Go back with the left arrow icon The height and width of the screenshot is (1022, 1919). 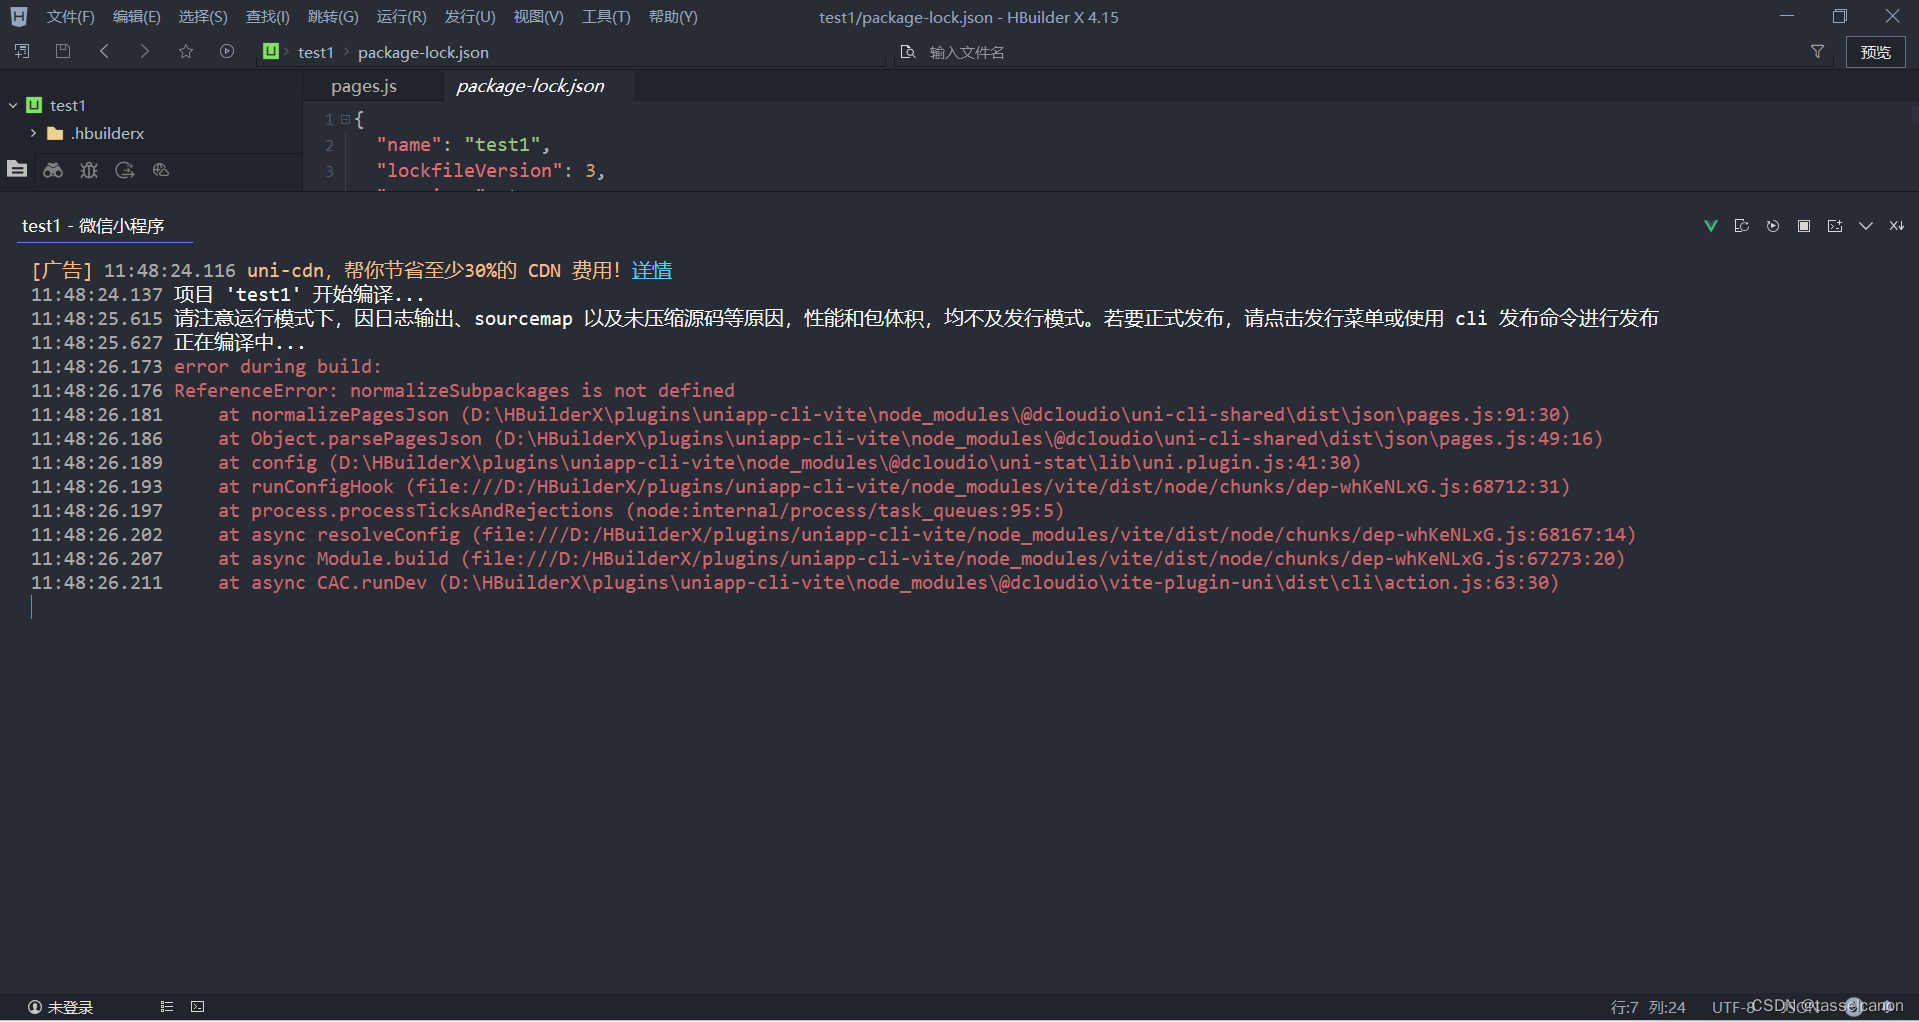104,51
